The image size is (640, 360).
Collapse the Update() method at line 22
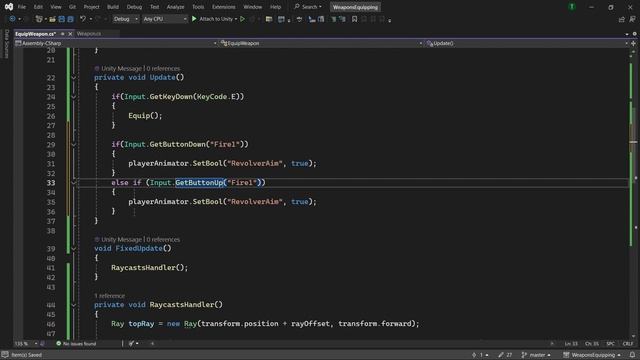coord(73,78)
